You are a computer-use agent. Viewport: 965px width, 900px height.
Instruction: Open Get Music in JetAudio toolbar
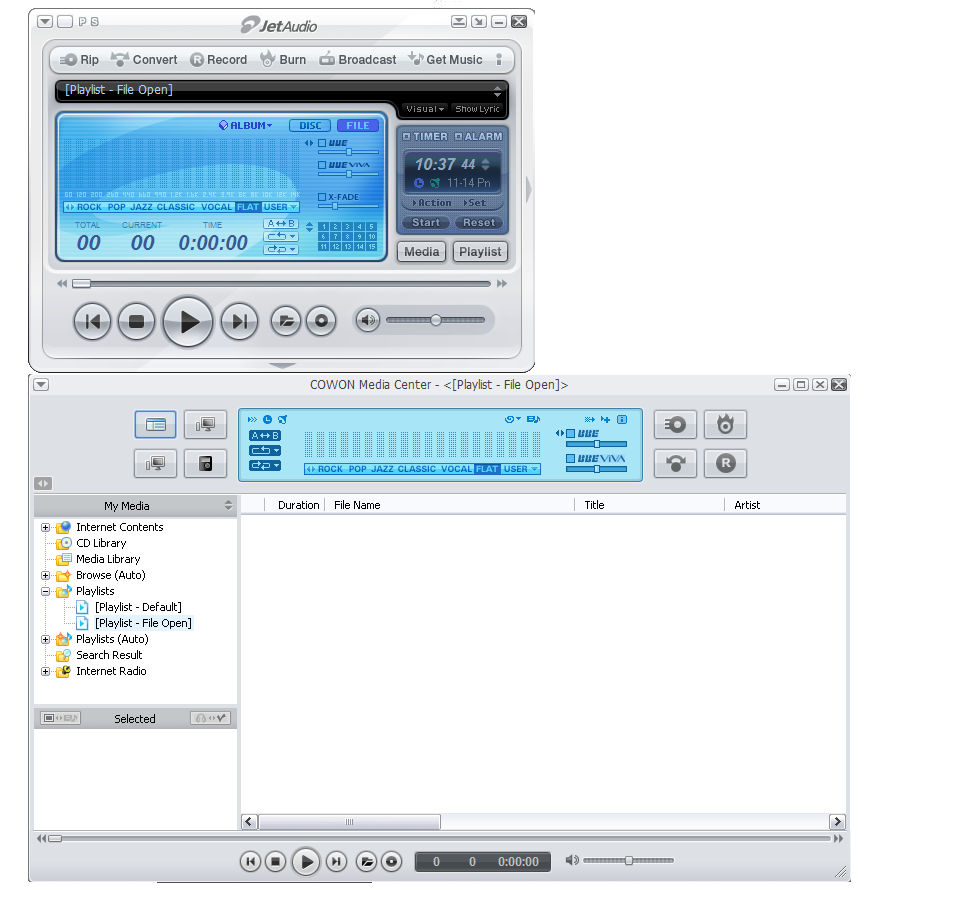tap(445, 60)
